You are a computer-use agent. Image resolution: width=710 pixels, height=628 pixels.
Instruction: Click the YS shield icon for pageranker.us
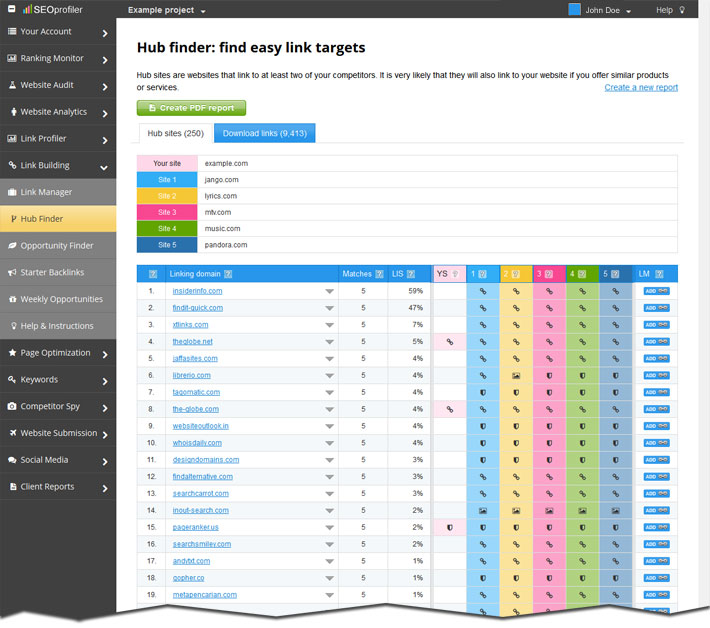click(450, 527)
